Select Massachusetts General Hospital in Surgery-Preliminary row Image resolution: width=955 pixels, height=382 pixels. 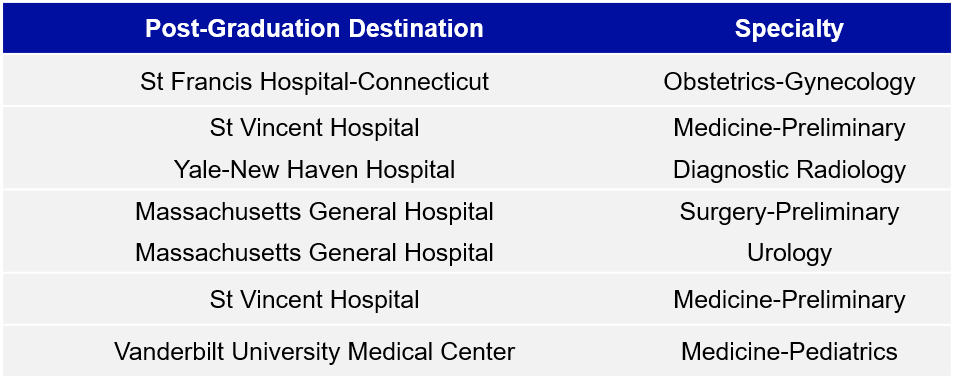coord(314,211)
